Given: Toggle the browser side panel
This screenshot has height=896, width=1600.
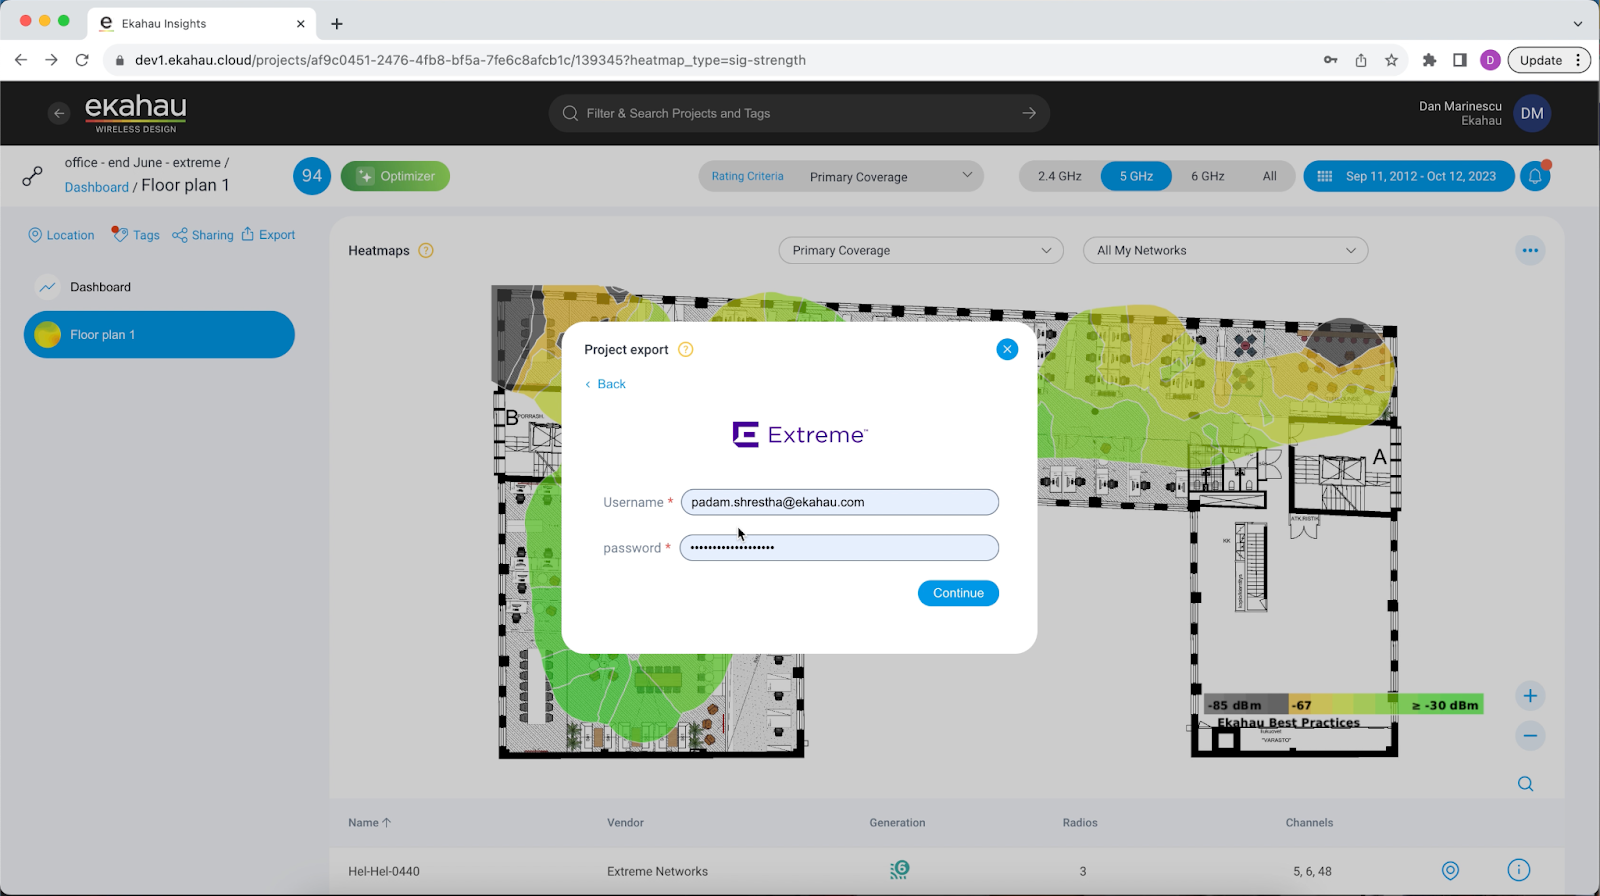Looking at the screenshot, I should (1460, 60).
